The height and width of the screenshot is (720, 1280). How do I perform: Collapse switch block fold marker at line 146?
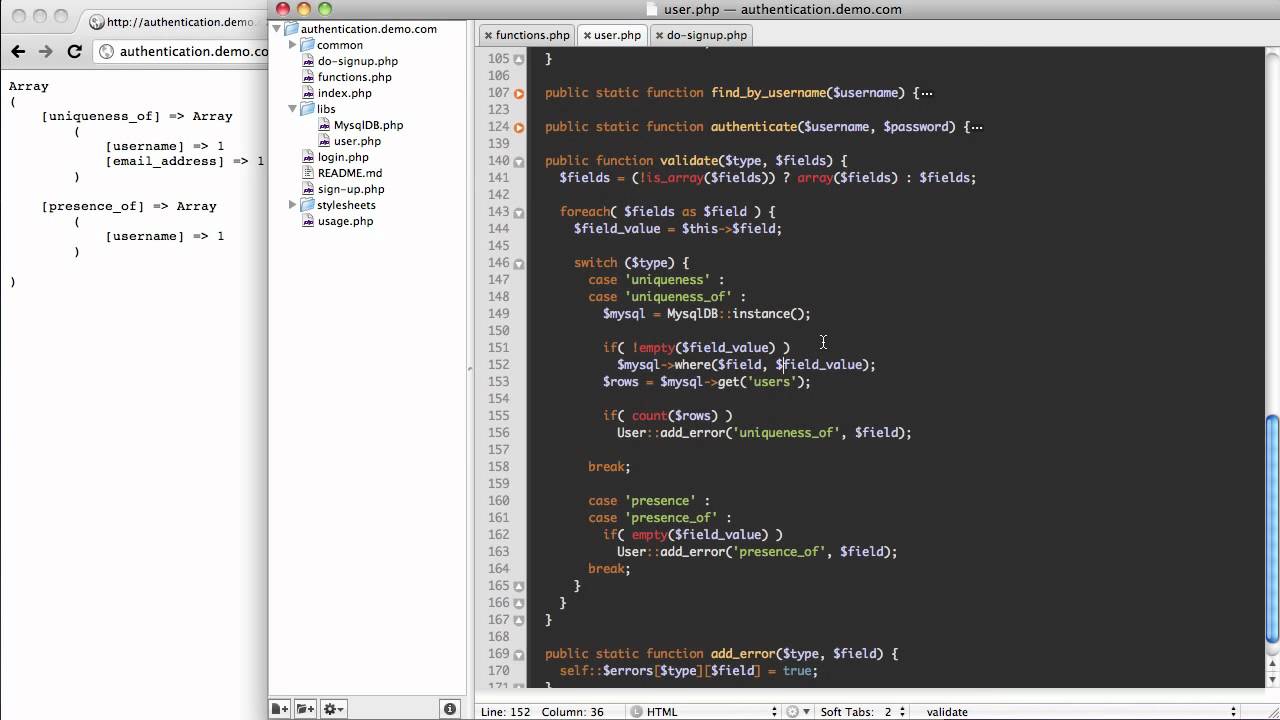pos(519,263)
